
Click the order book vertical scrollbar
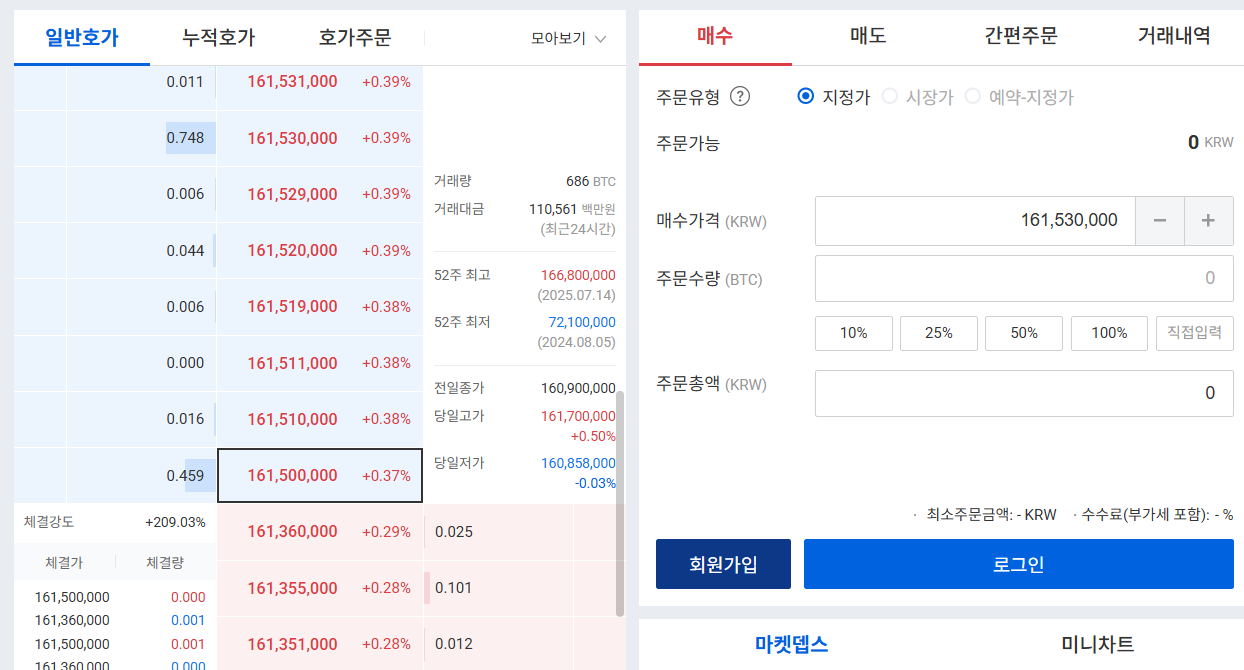620,503
